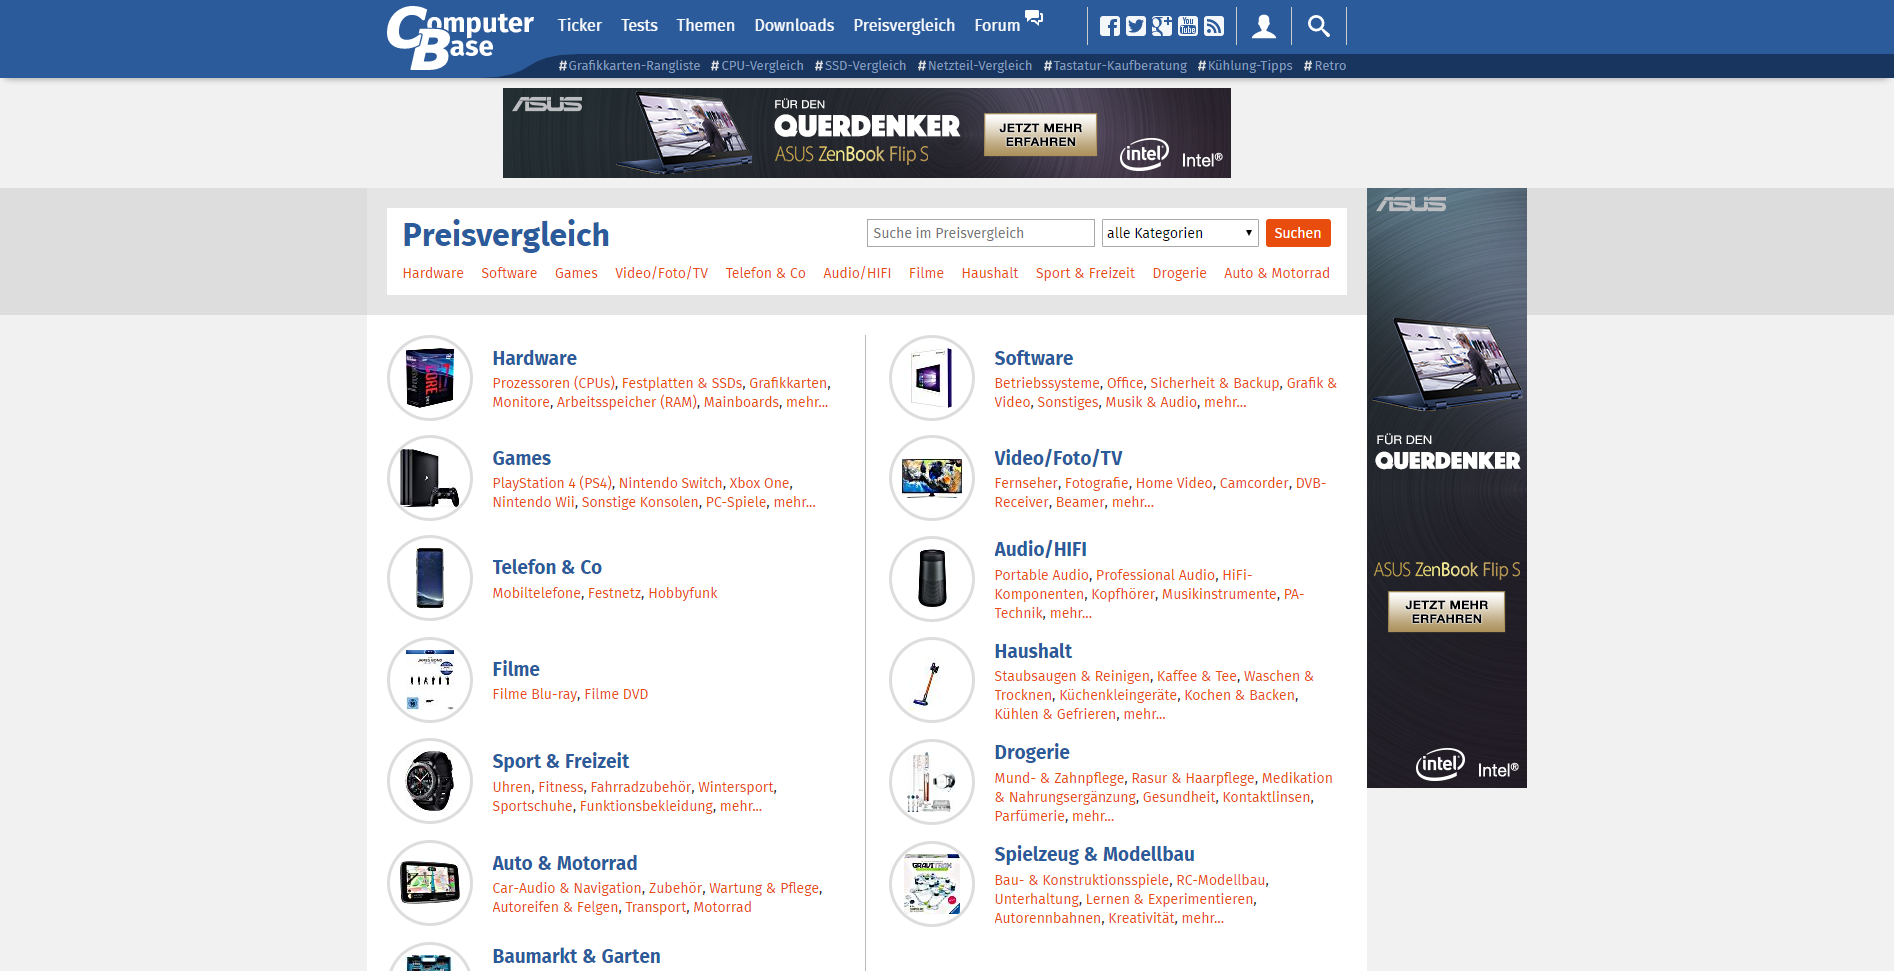Open the PlayStation 4 (PS4) link

click(552, 483)
